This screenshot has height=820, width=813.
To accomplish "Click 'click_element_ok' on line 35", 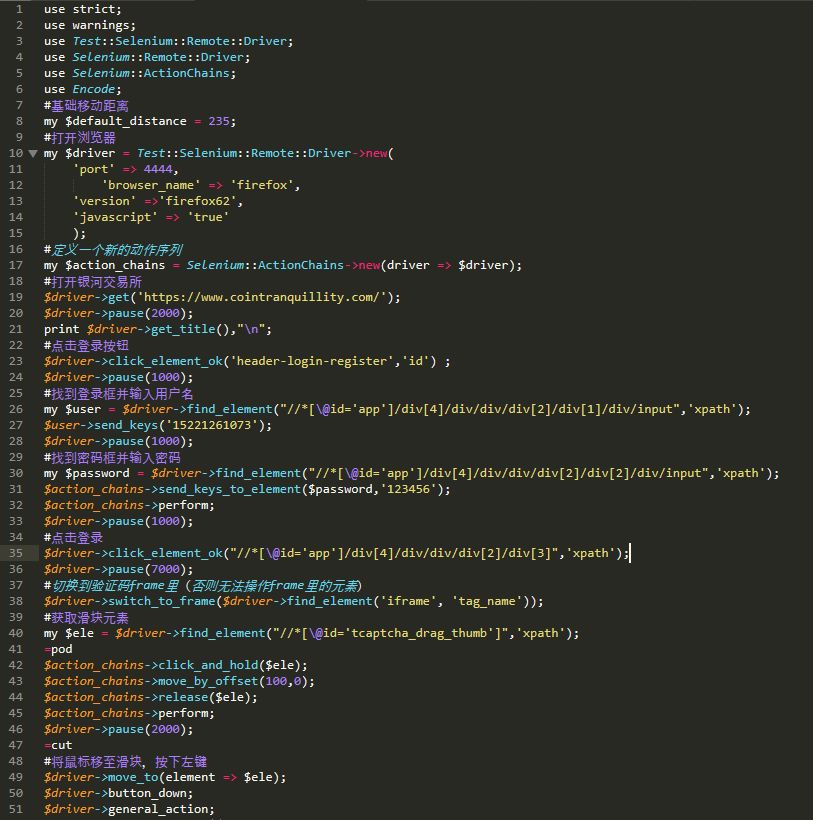I will coord(165,553).
